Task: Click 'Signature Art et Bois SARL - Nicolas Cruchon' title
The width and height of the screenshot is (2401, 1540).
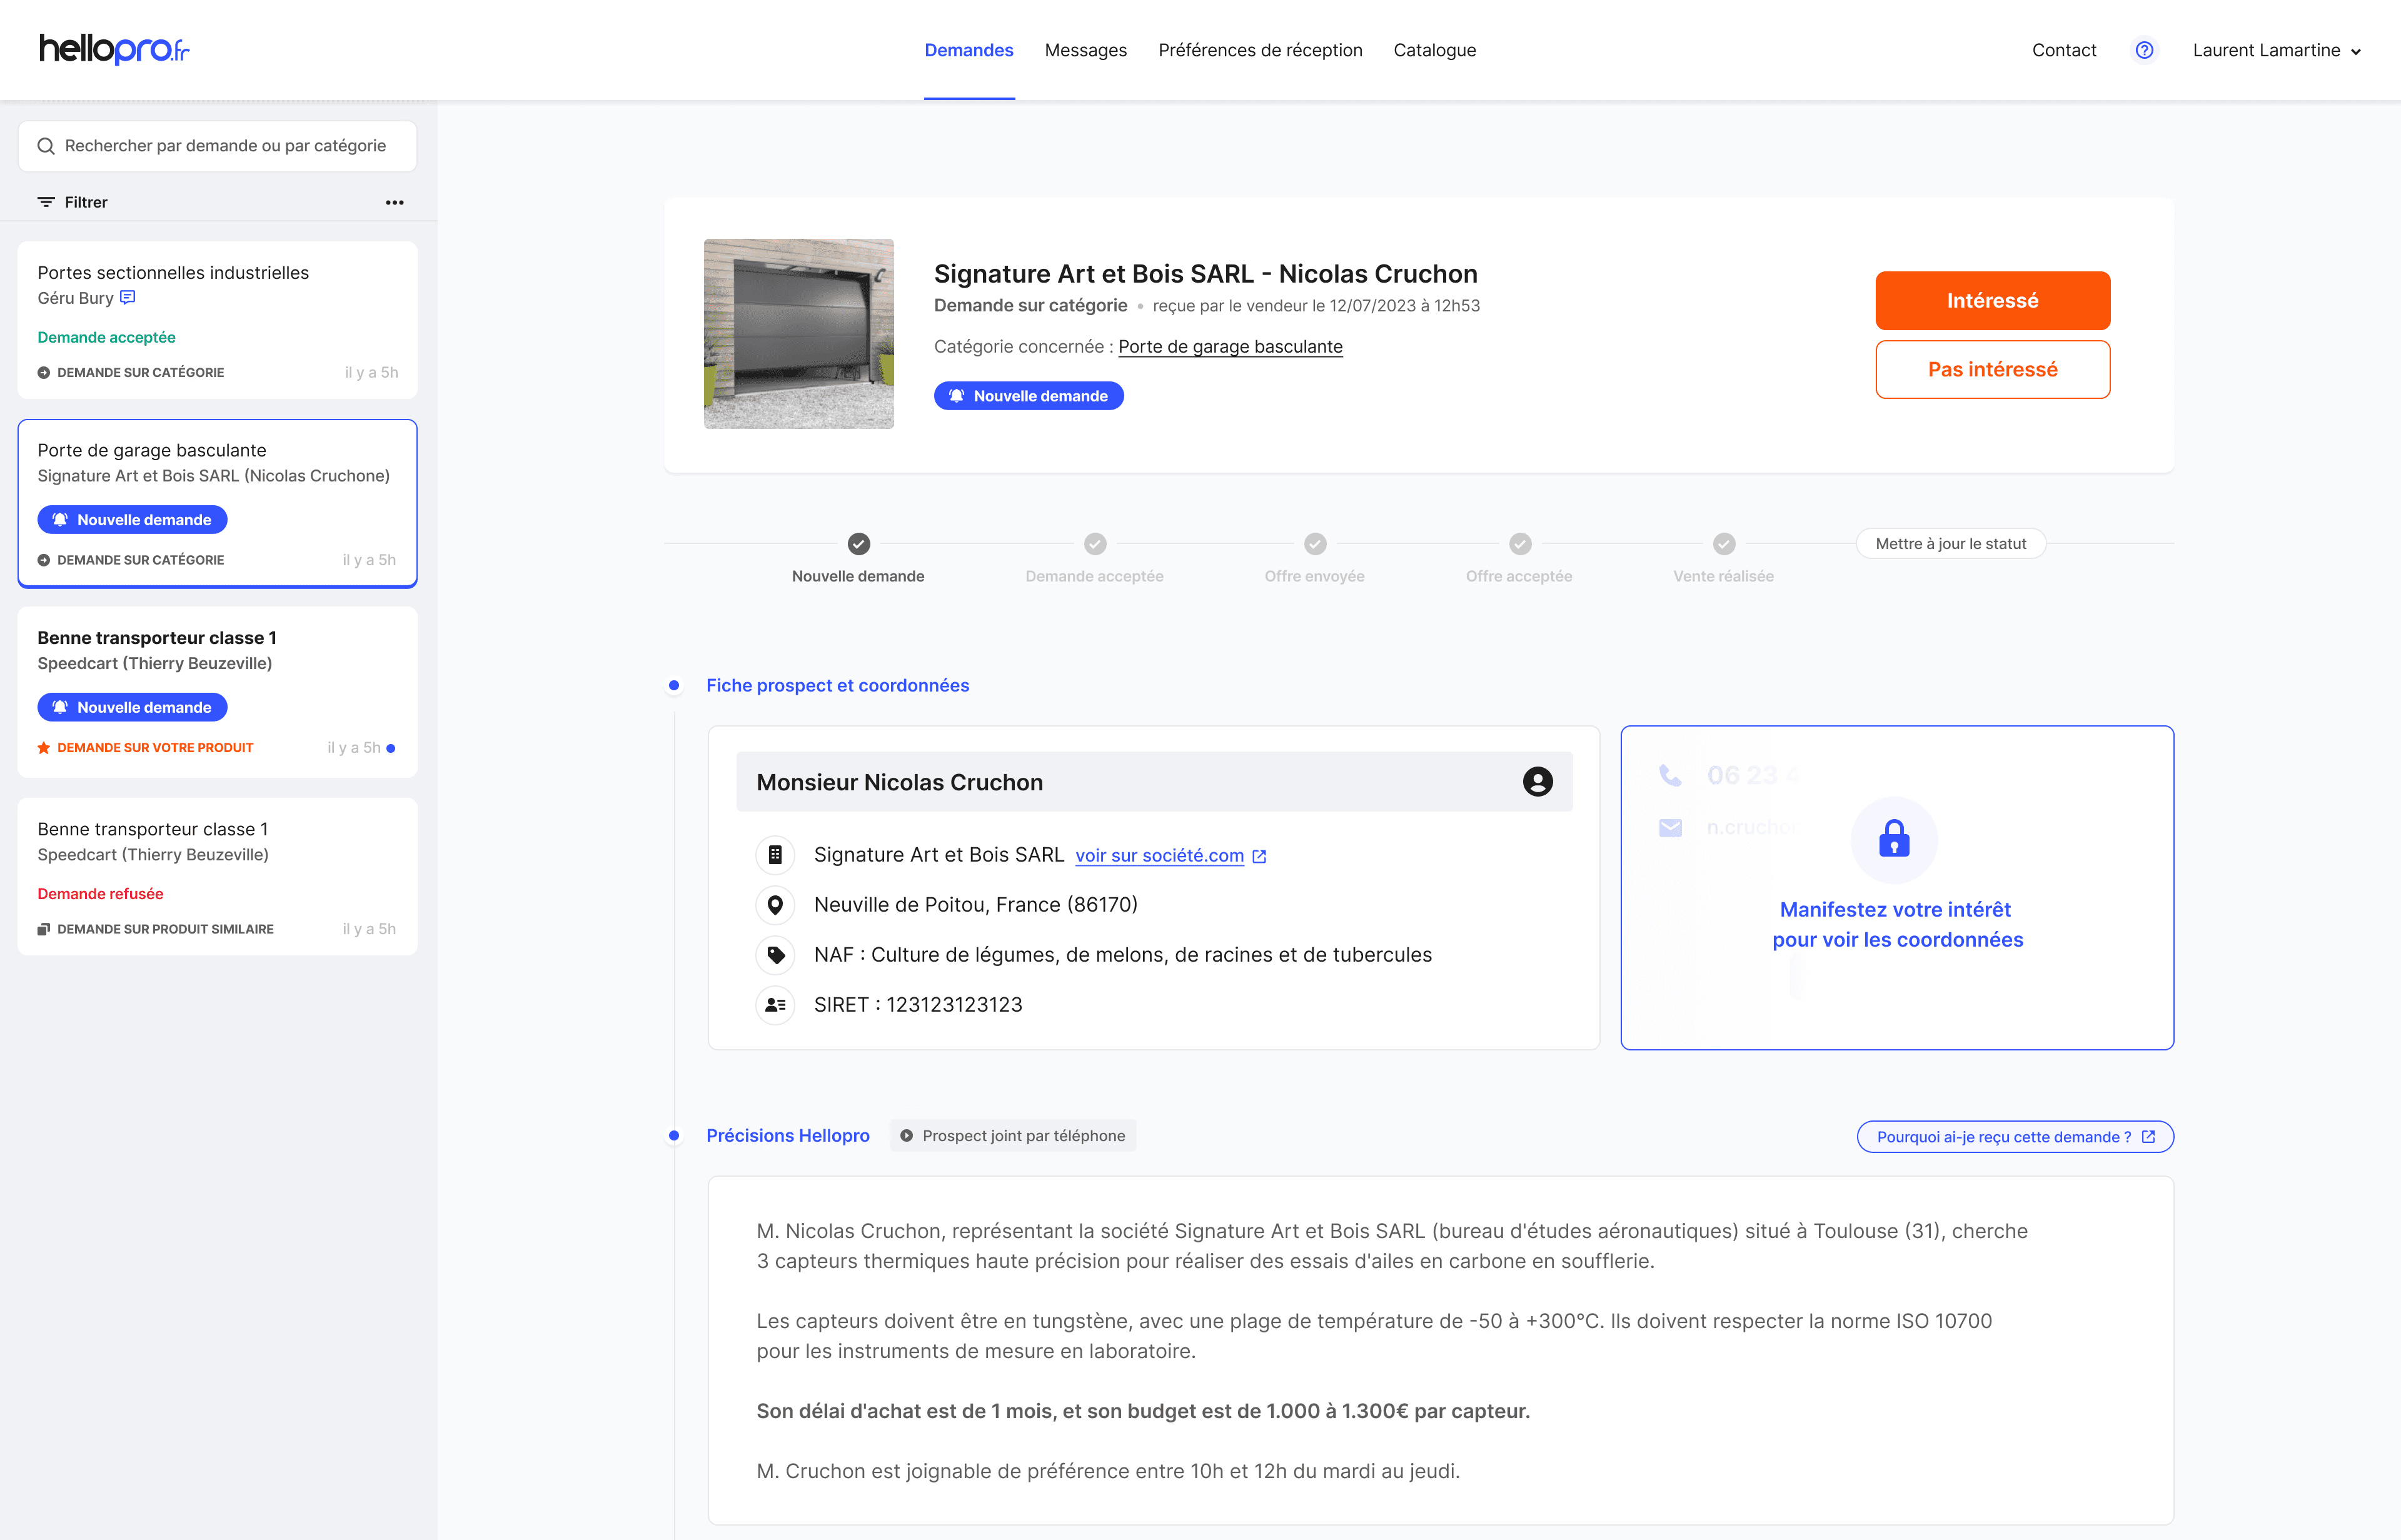Action: click(1205, 273)
